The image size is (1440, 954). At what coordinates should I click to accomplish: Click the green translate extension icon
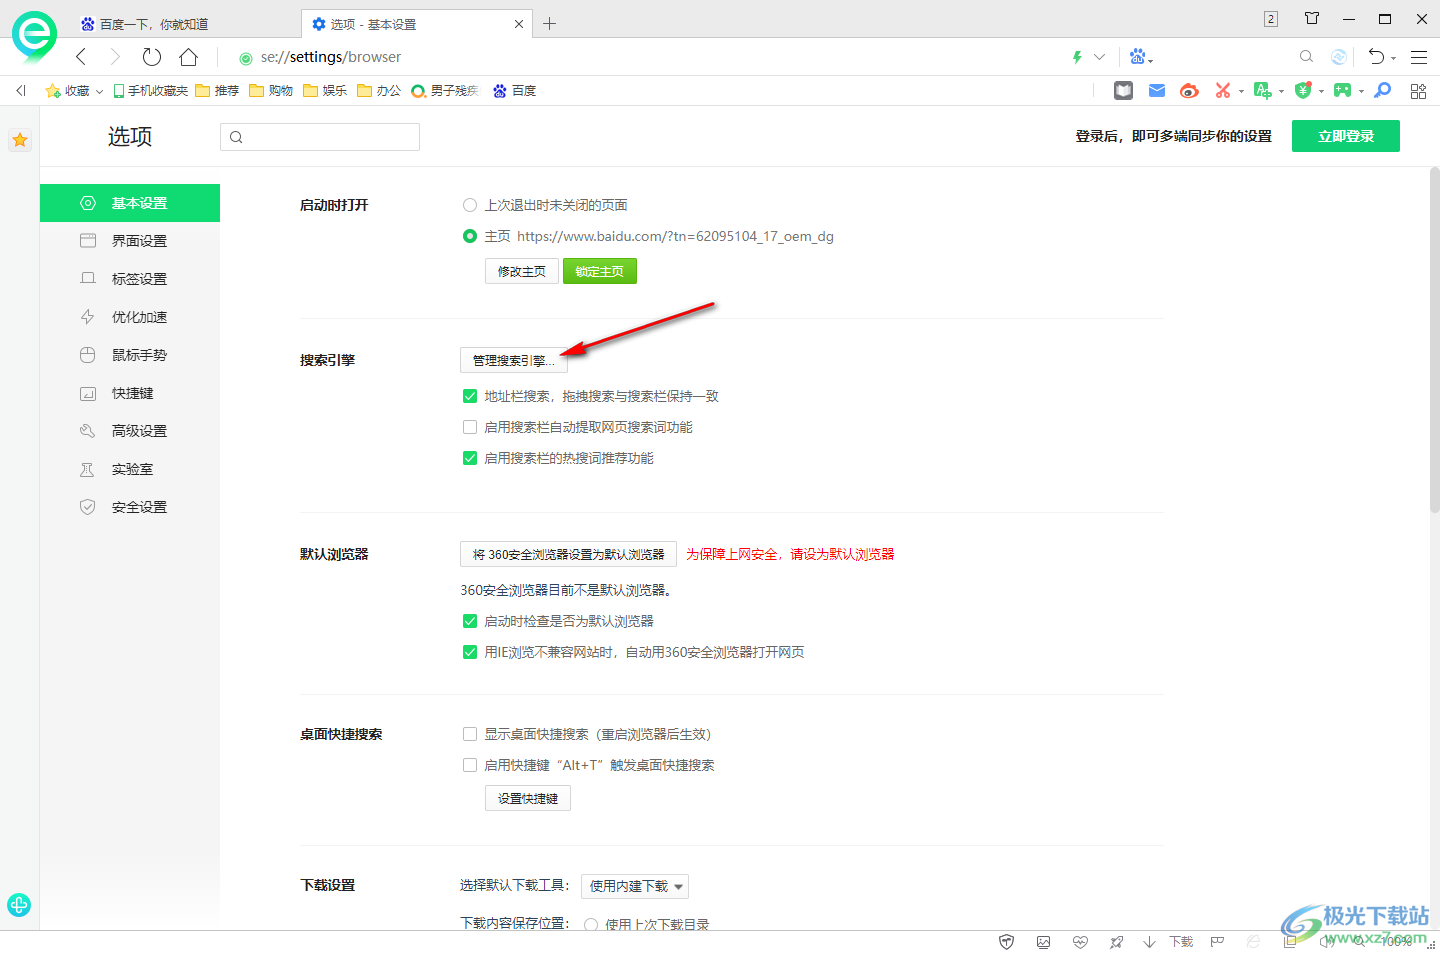click(1262, 91)
